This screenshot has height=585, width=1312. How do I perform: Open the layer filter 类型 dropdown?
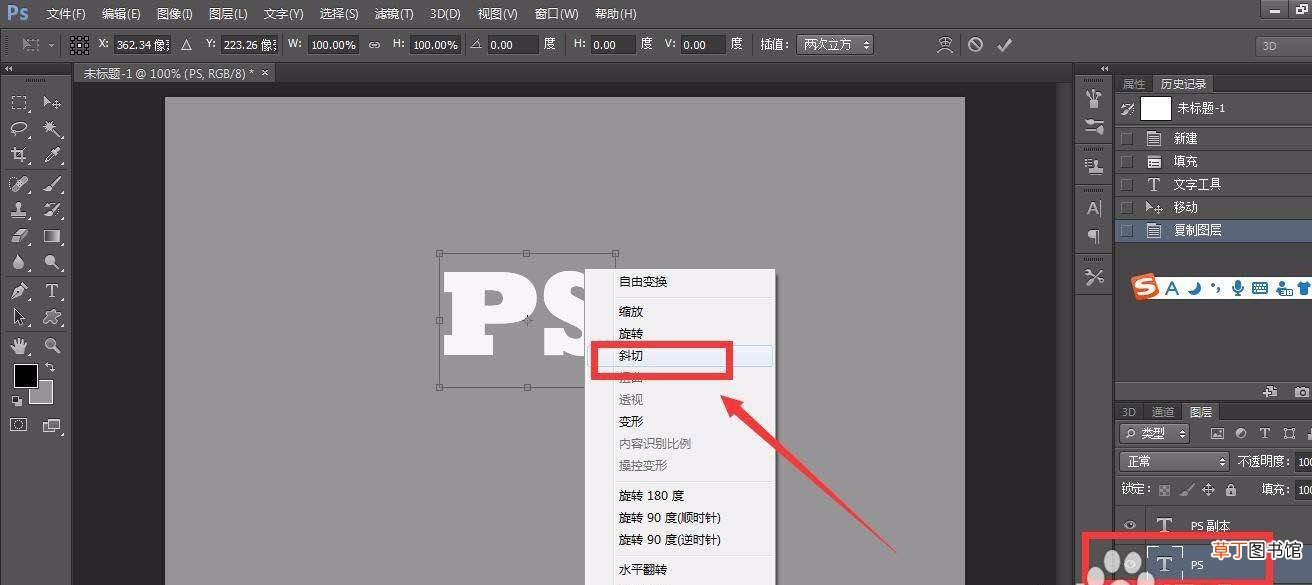(x=1154, y=433)
